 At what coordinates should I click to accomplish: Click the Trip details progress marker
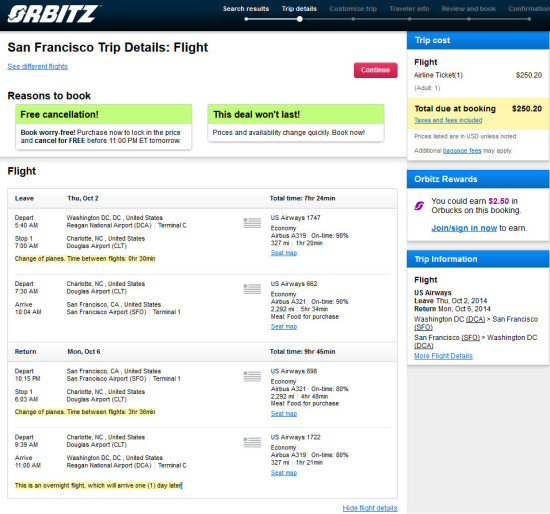[300, 19]
